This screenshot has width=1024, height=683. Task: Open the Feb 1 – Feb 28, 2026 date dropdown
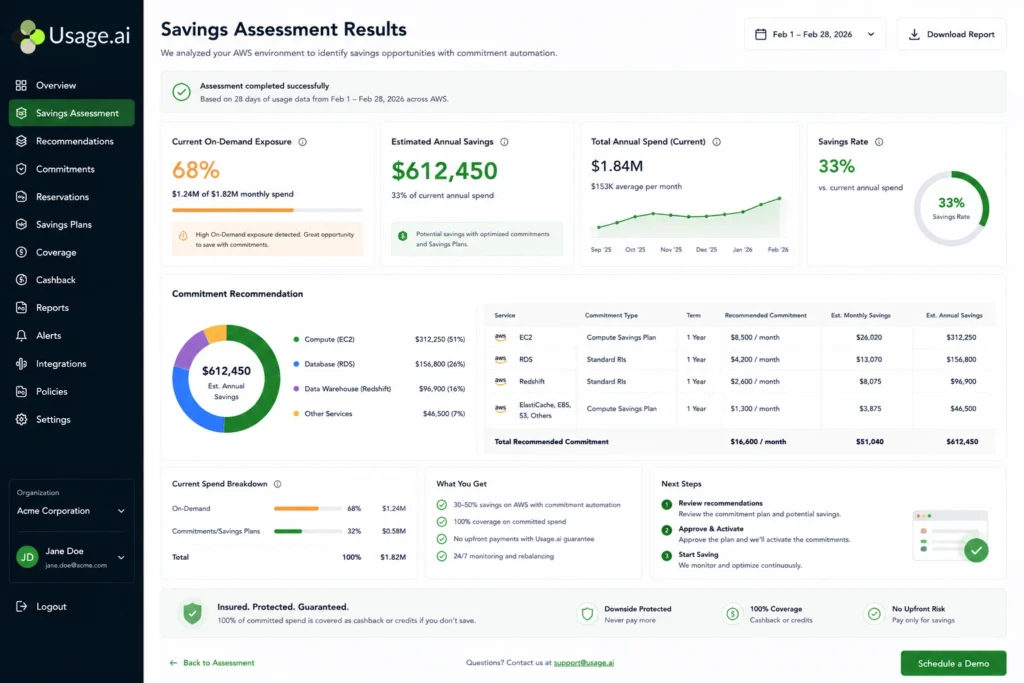(814, 34)
